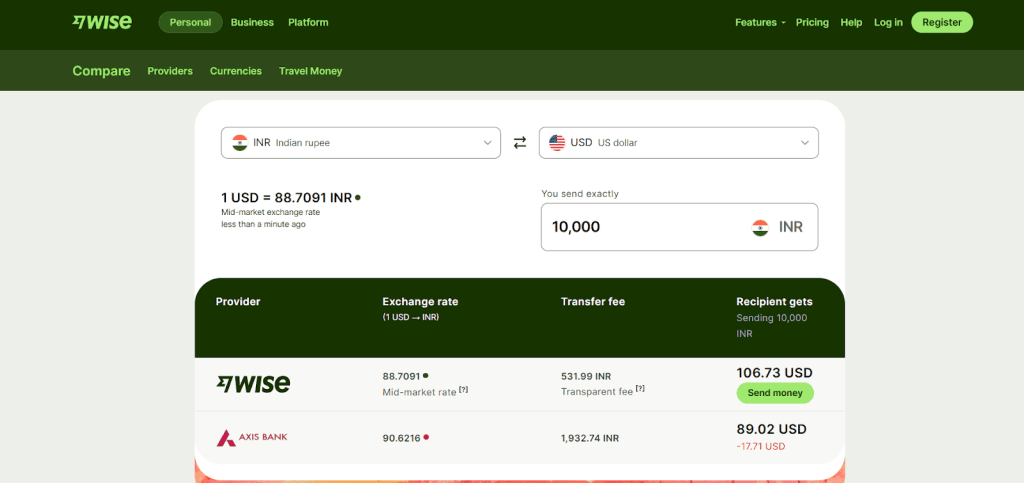Click the Wise logo in the header

coord(102,22)
